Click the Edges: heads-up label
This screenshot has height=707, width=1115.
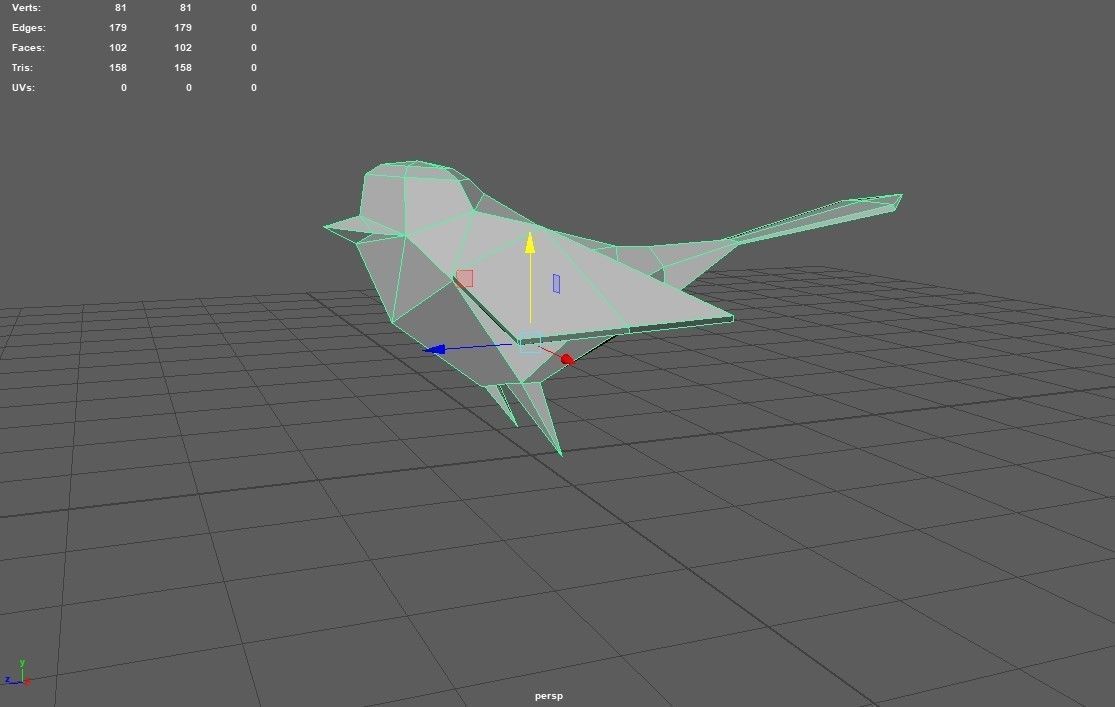pyautogui.click(x=28, y=28)
